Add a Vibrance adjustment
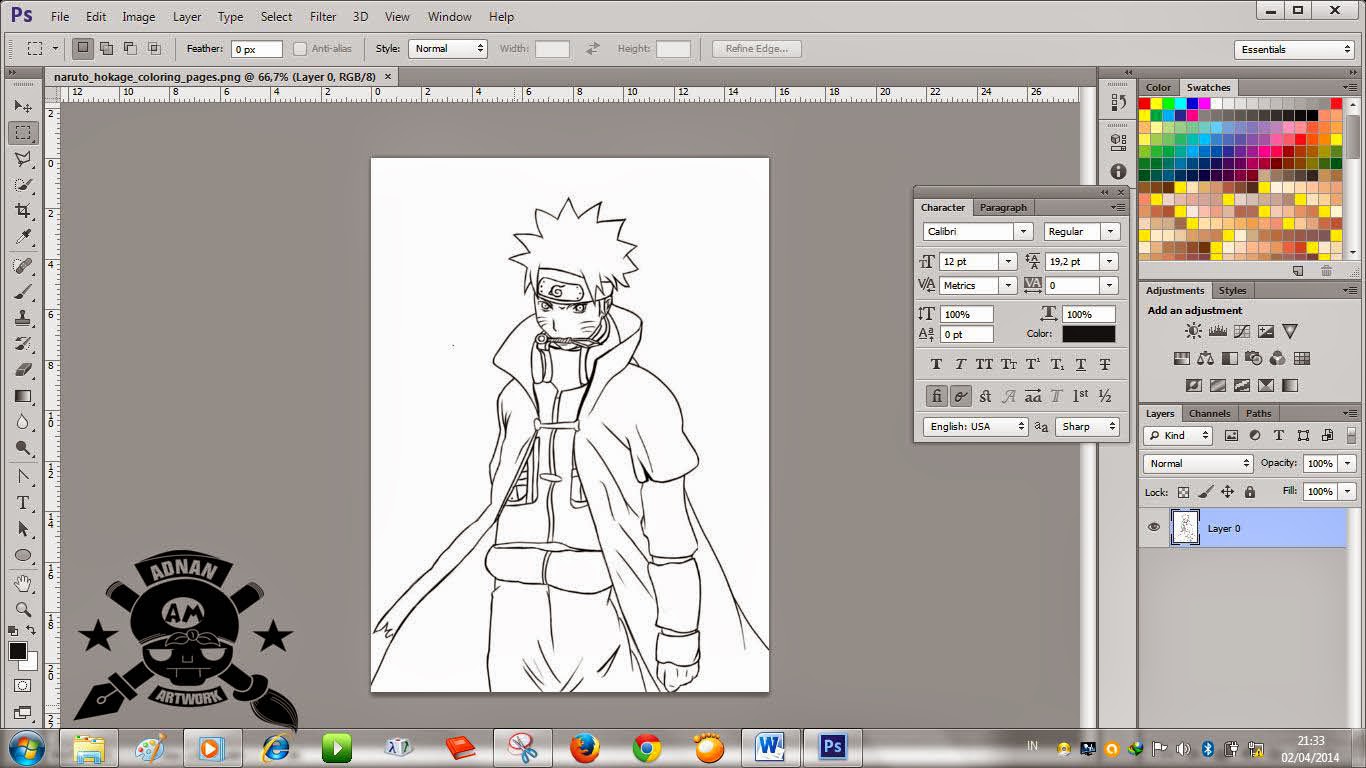Screen dimensions: 1366x768 [x=1290, y=331]
